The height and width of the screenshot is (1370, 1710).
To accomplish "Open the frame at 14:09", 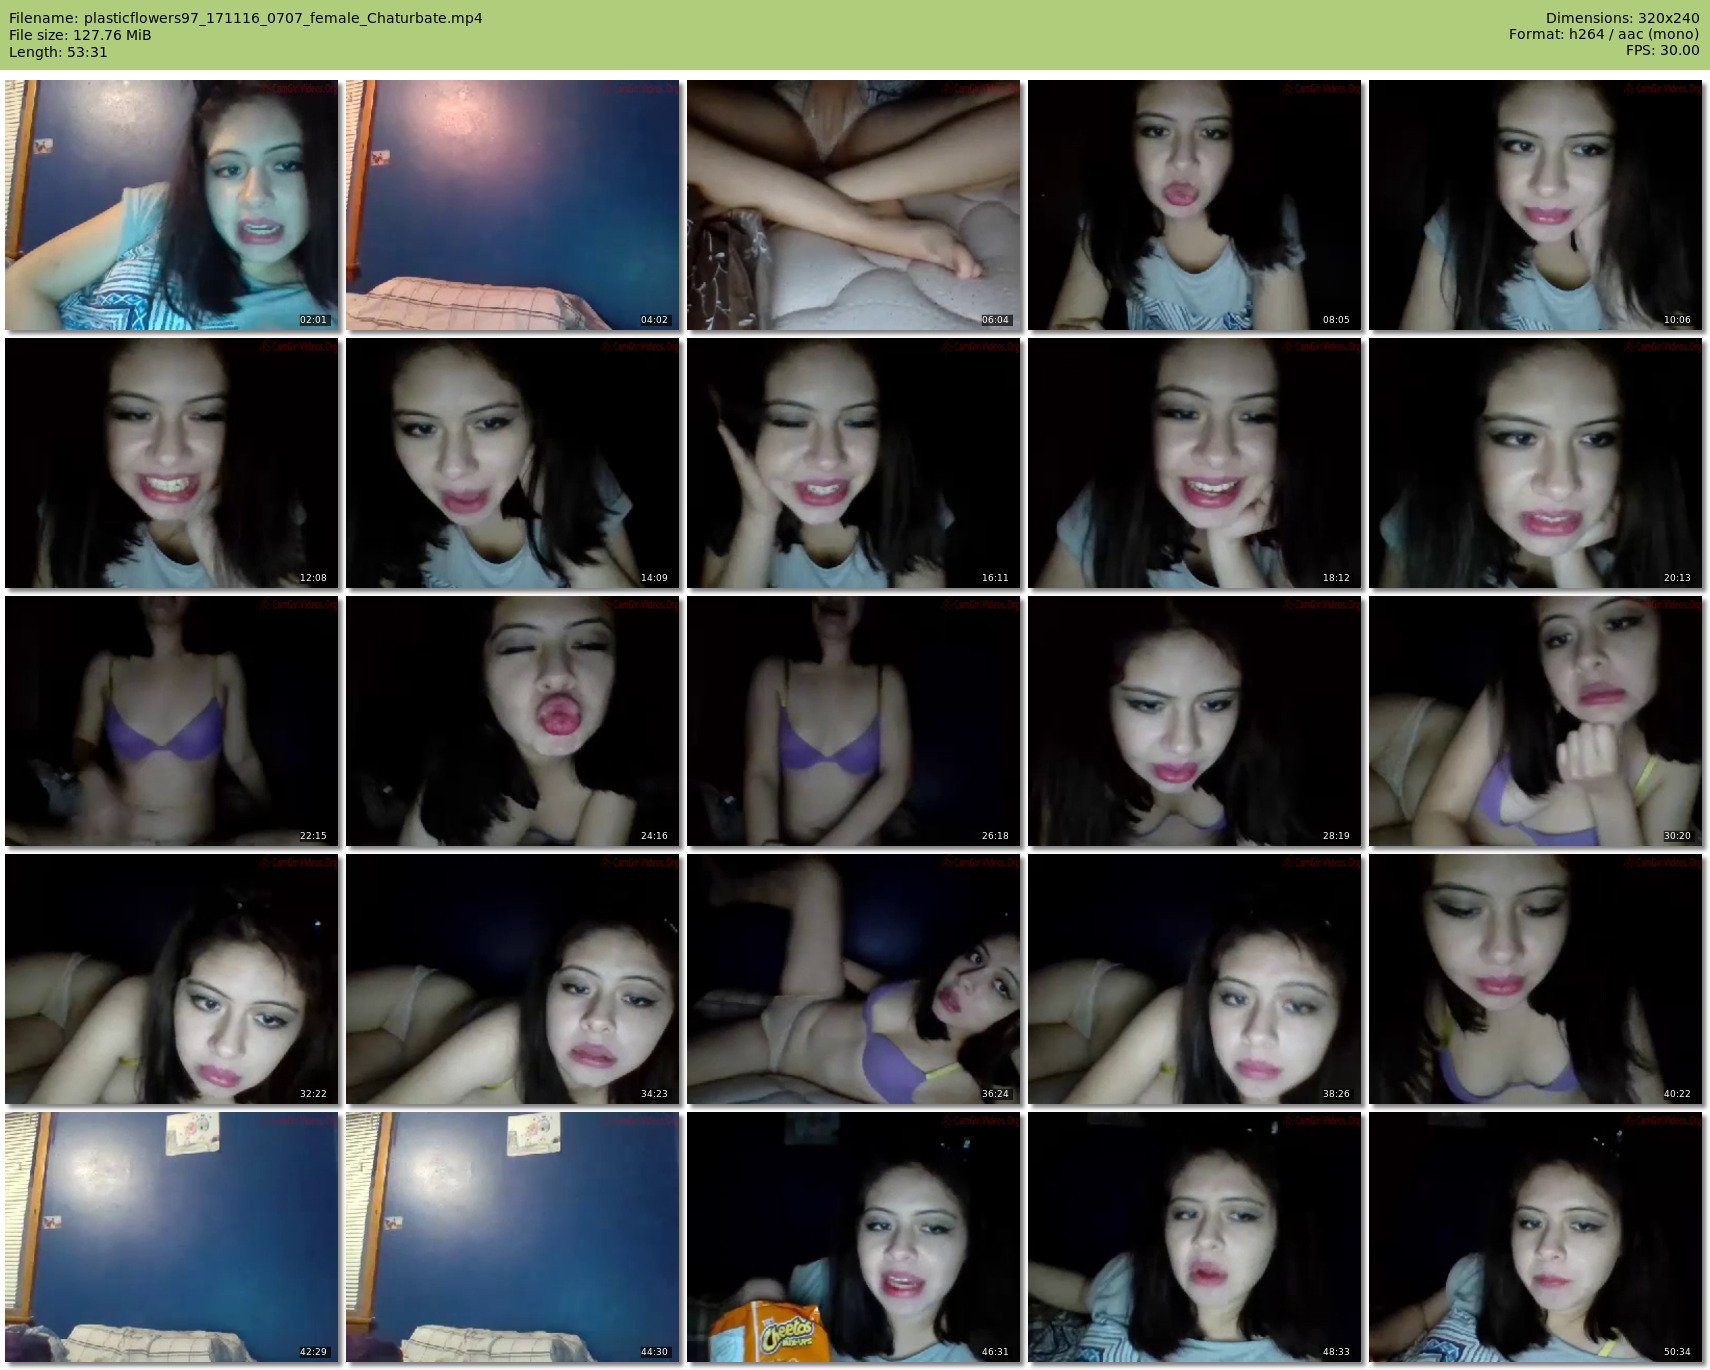I will 512,463.
